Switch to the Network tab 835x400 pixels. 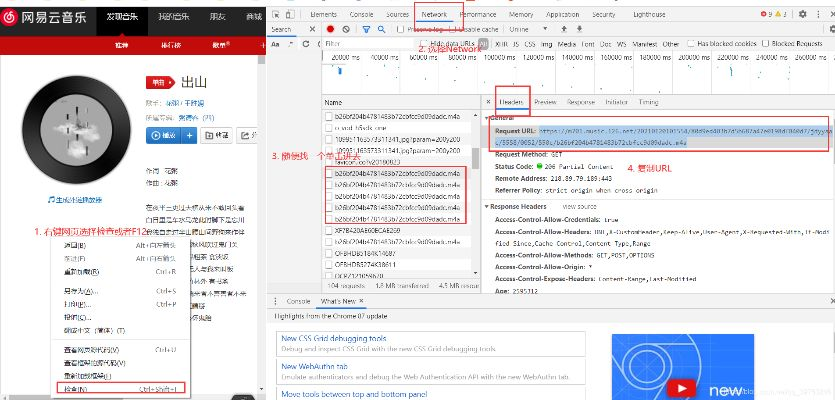pos(434,14)
